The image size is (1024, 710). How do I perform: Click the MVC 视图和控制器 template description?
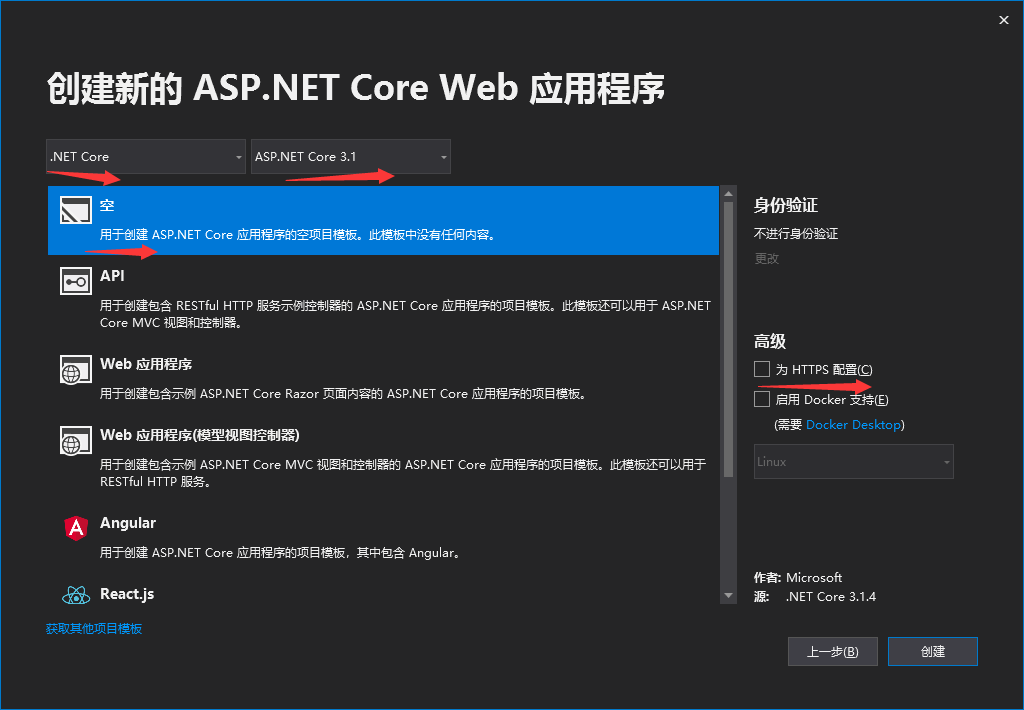tap(402, 473)
